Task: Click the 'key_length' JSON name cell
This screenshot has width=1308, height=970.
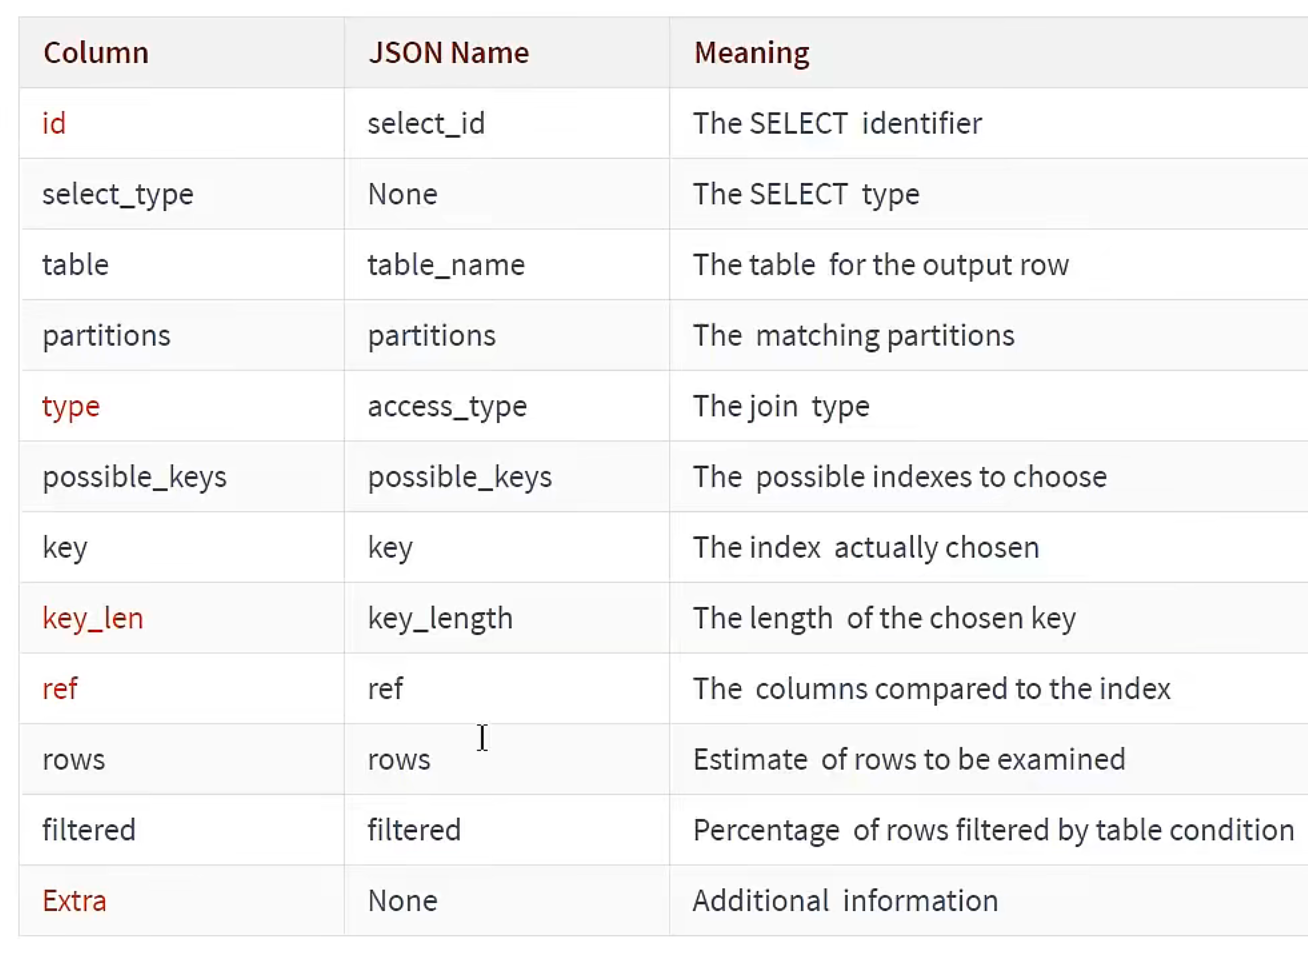Action: [440, 618]
